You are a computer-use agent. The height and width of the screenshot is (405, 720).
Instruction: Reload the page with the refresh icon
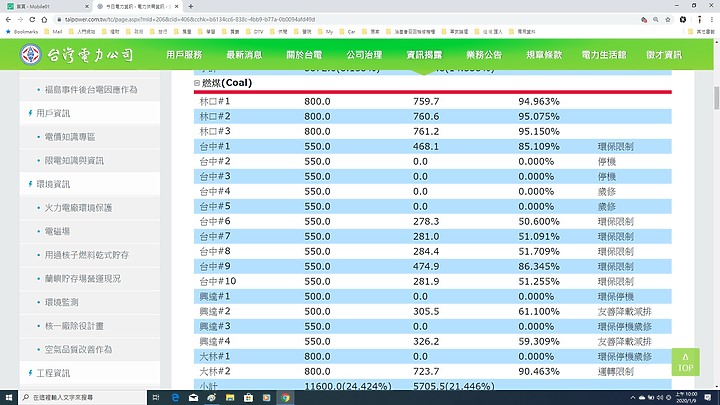click(32, 19)
